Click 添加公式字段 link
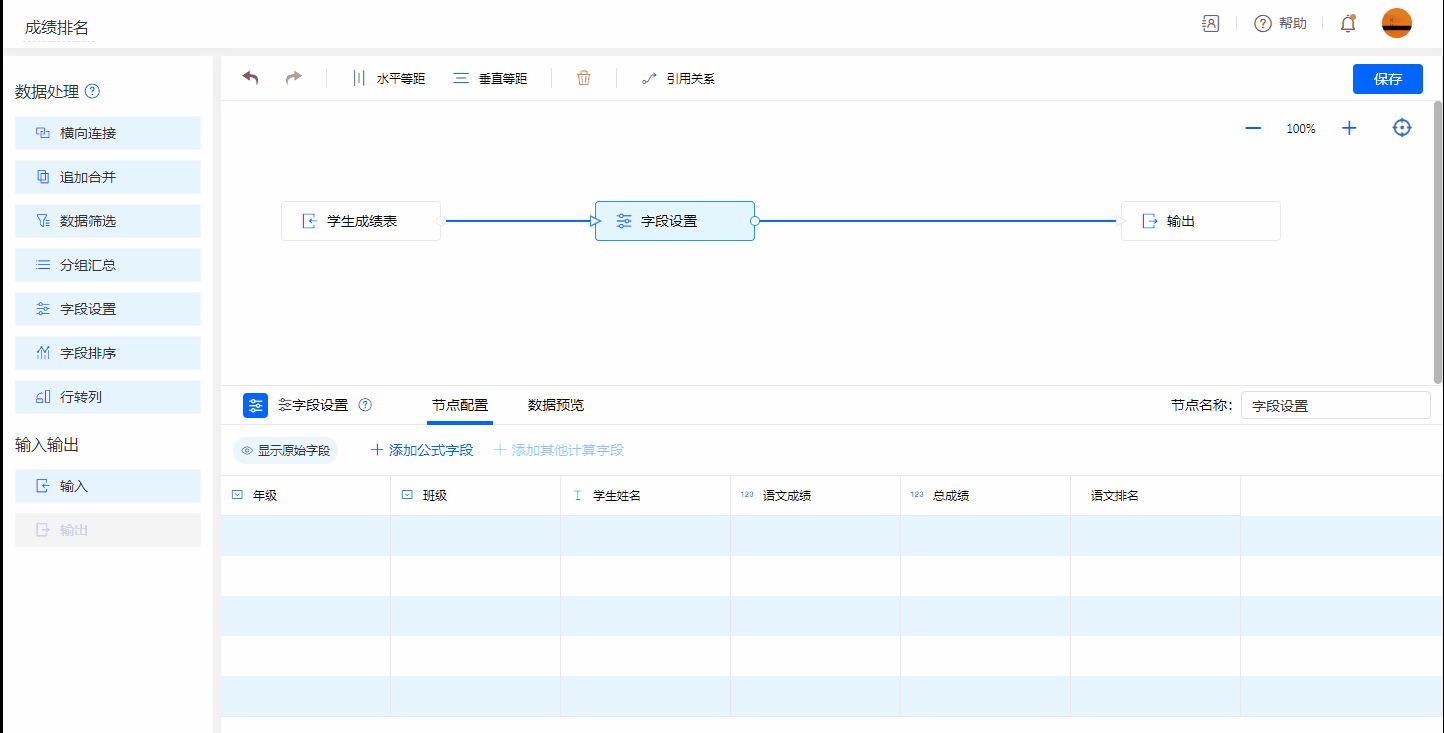 click(x=422, y=451)
